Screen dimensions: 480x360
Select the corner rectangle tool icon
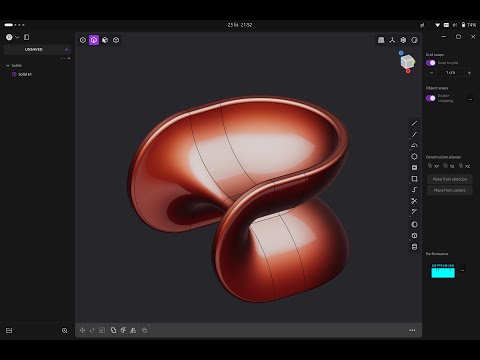(x=414, y=179)
